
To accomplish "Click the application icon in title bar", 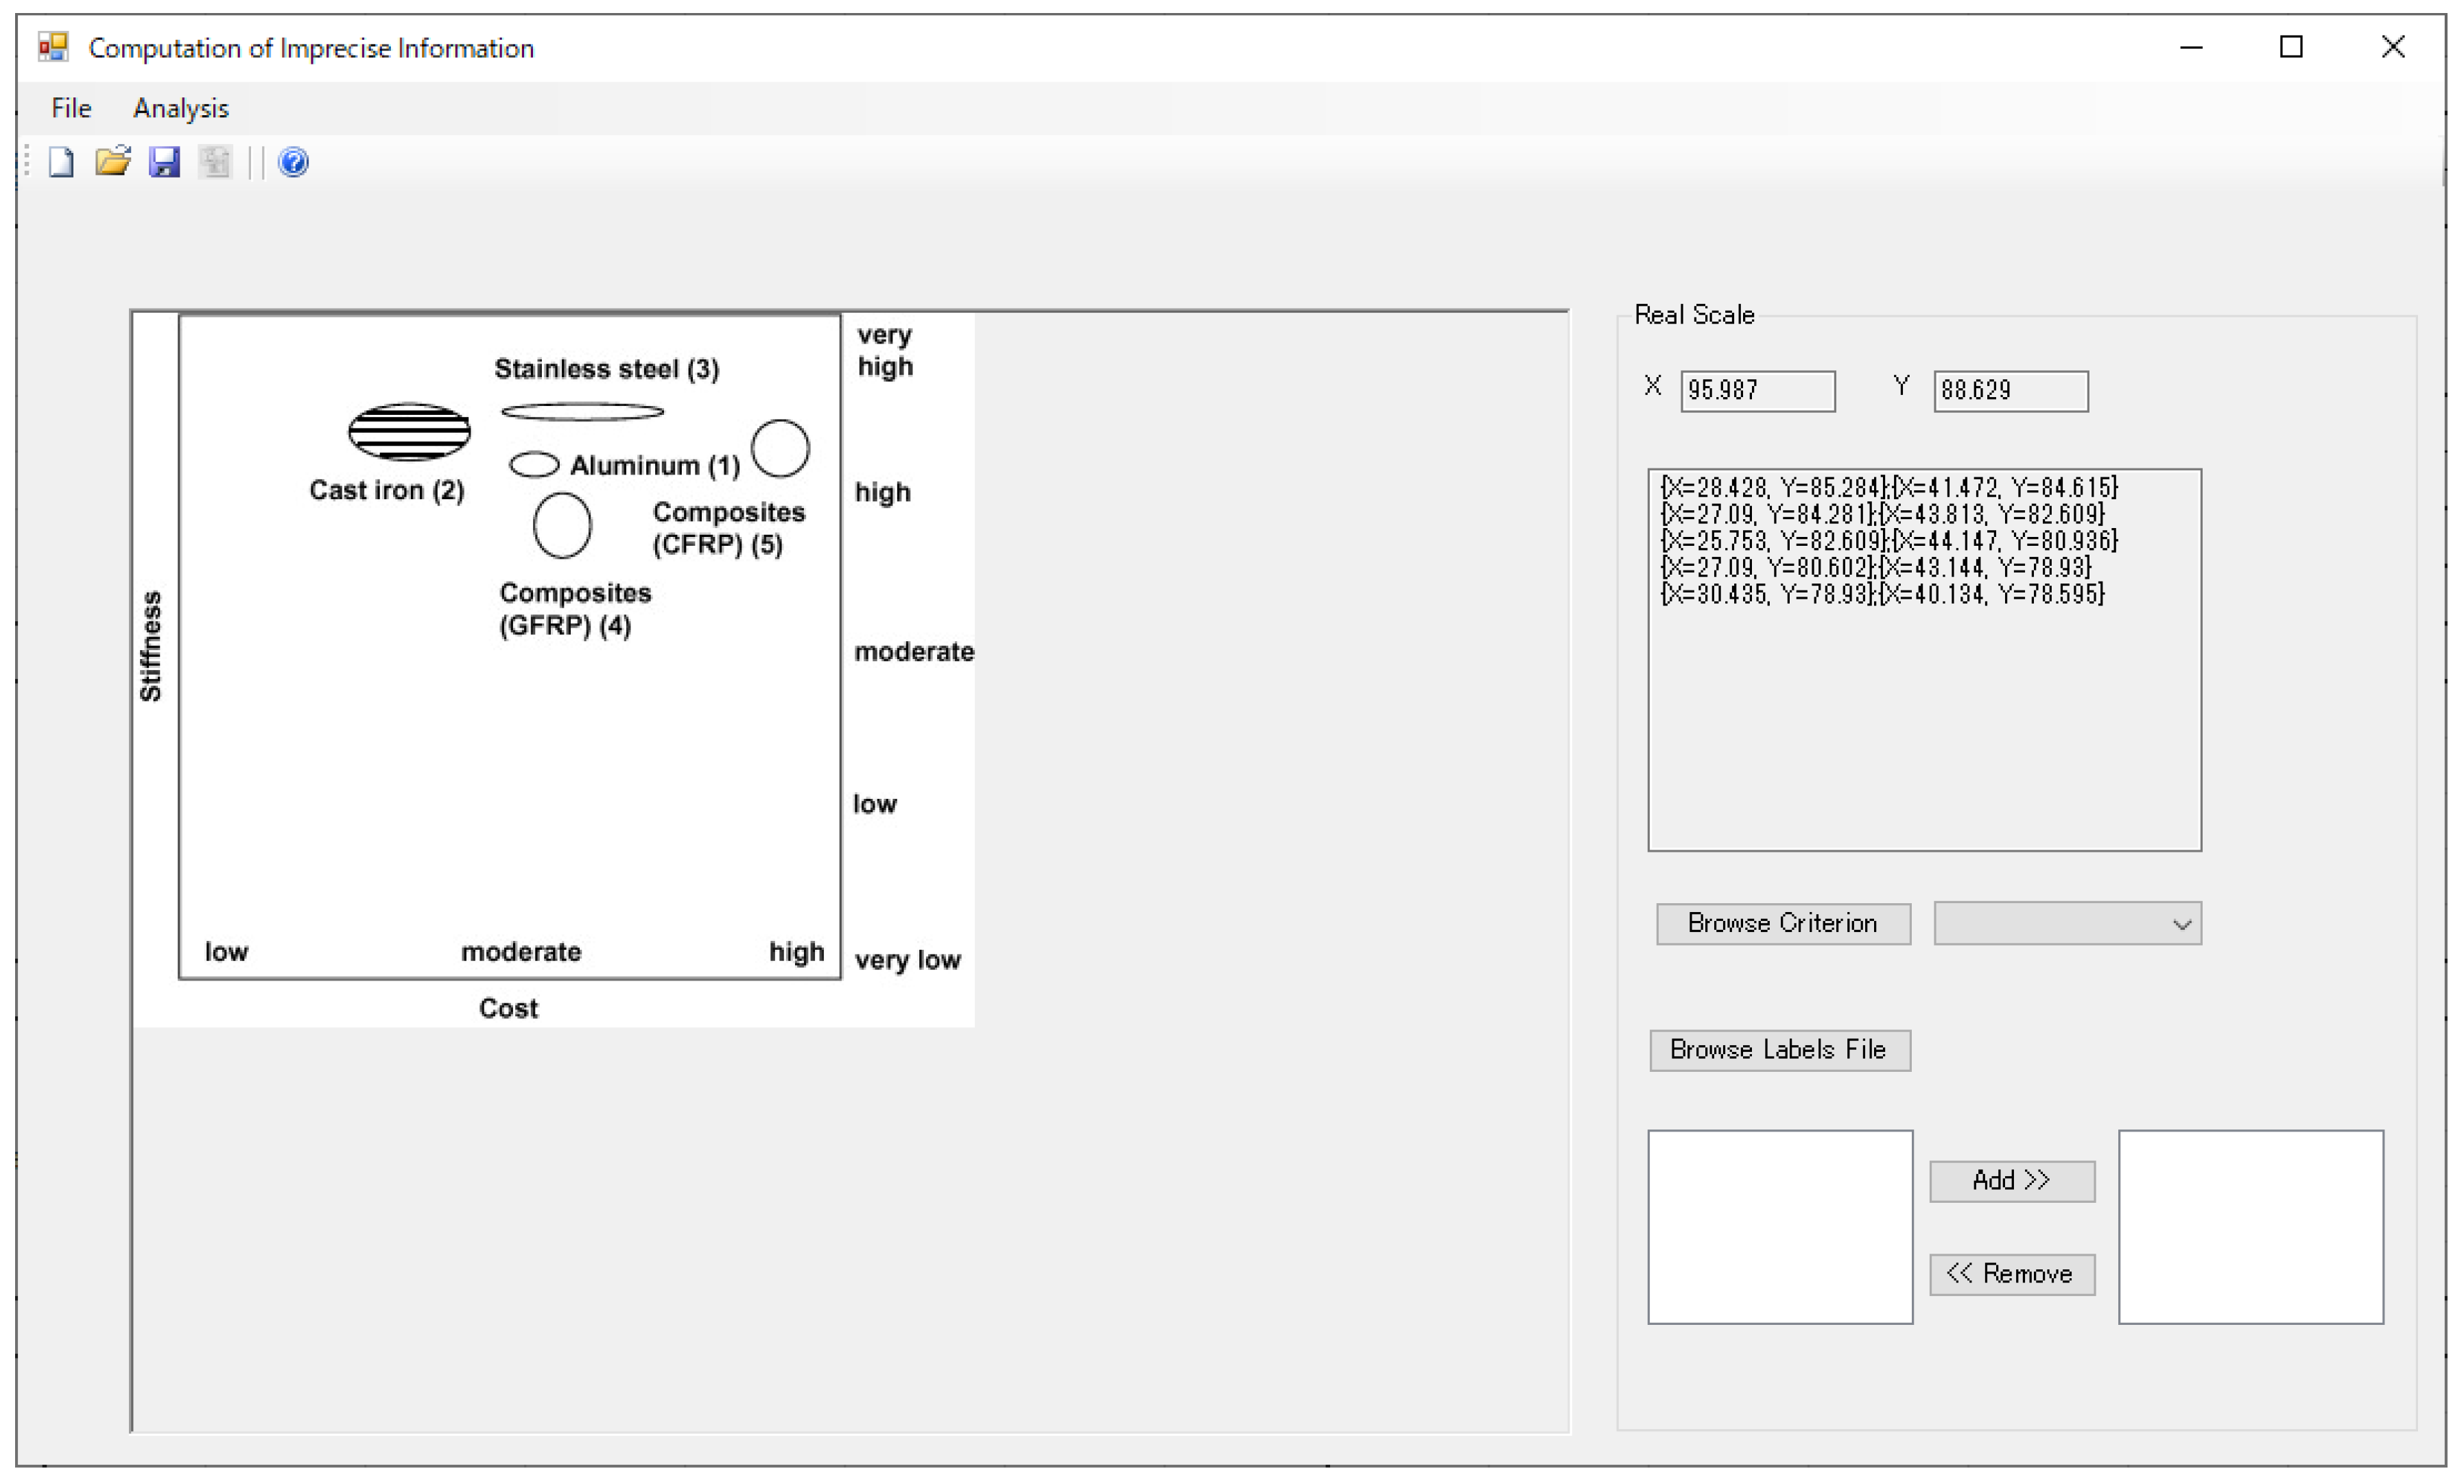I will [53, 47].
